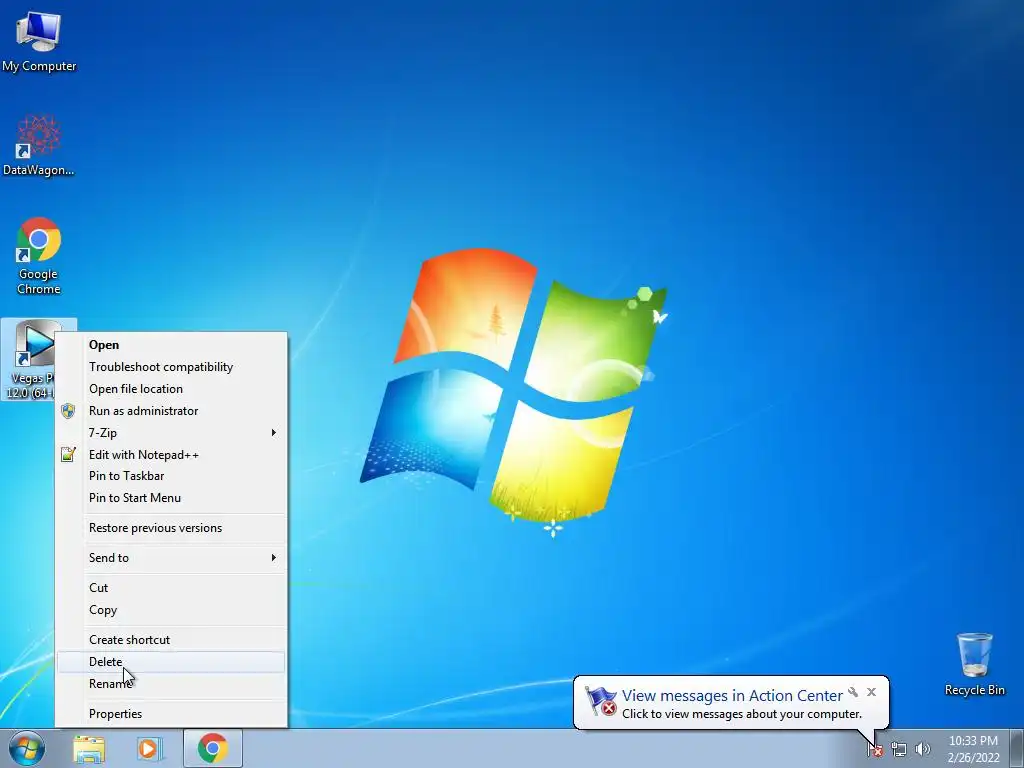Screen dimensions: 1024x768
Task: Click Delete in the context menu
Action: [x=171, y=662]
